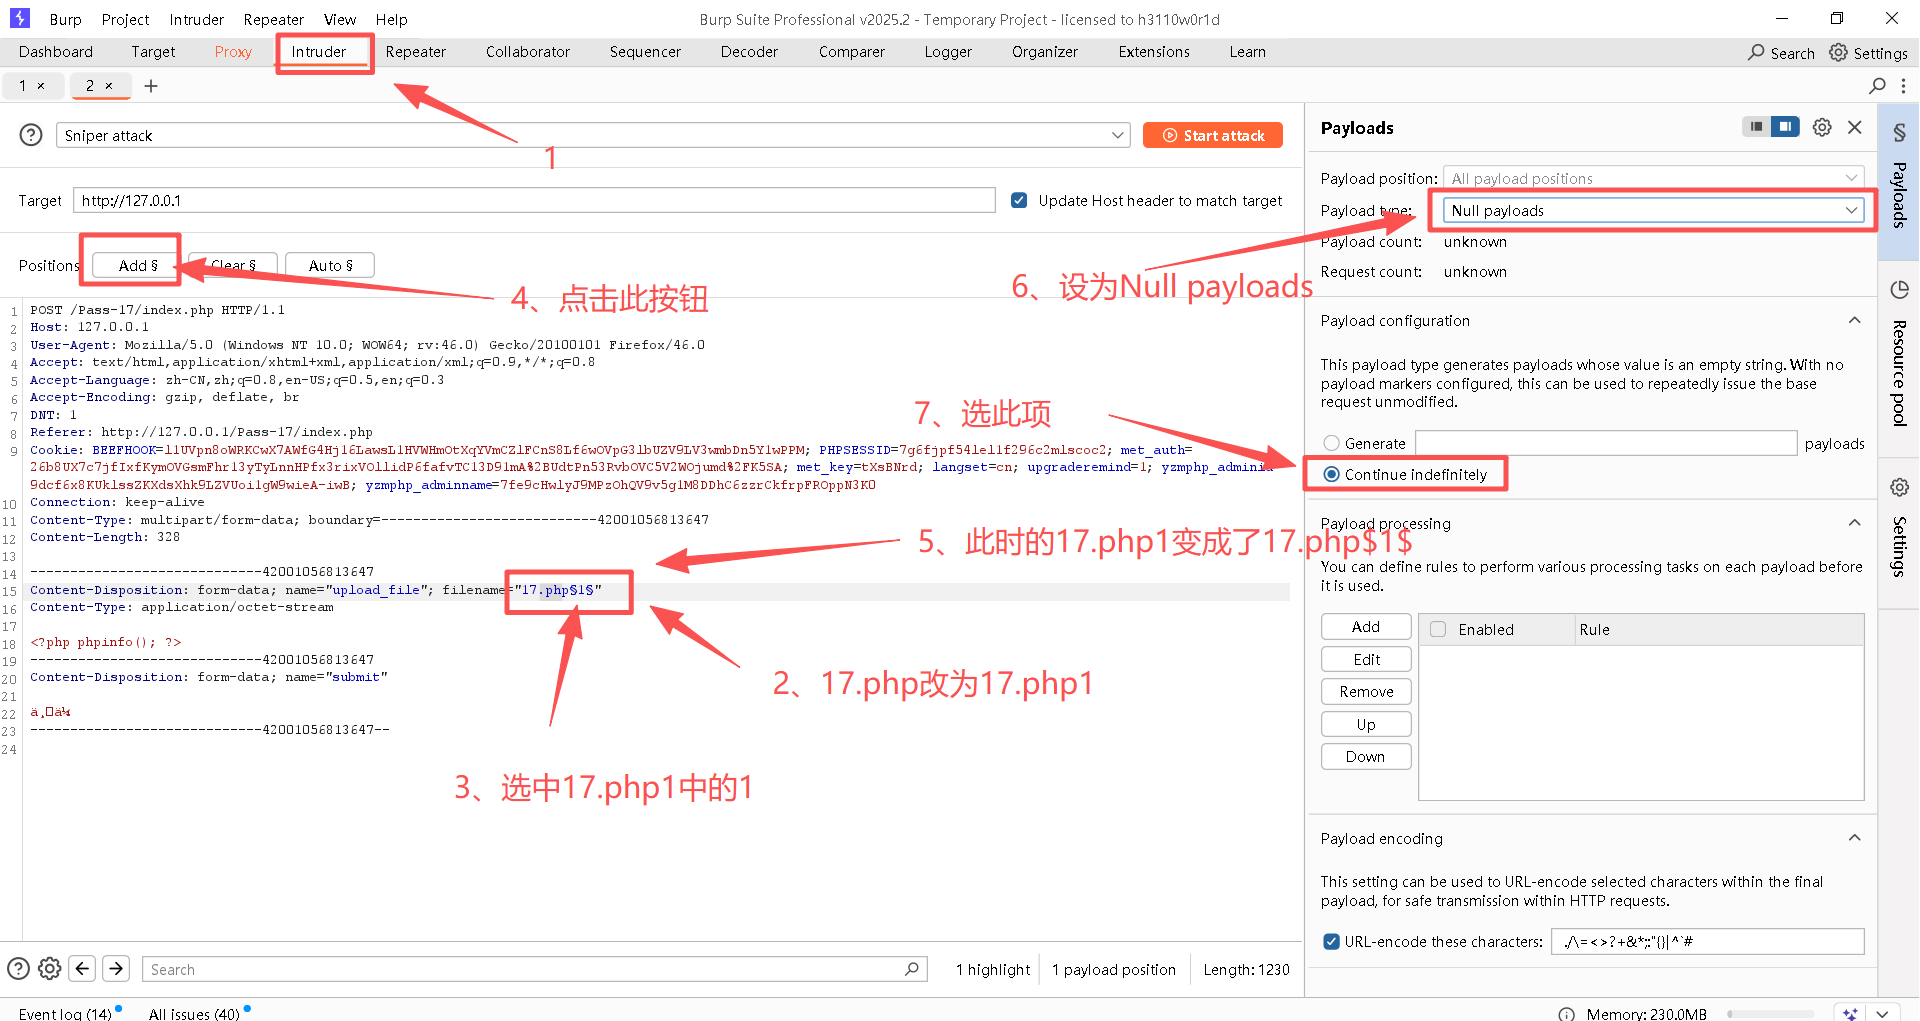Click the Up processing rule button
The width and height of the screenshot is (1920, 1021).
(1366, 724)
